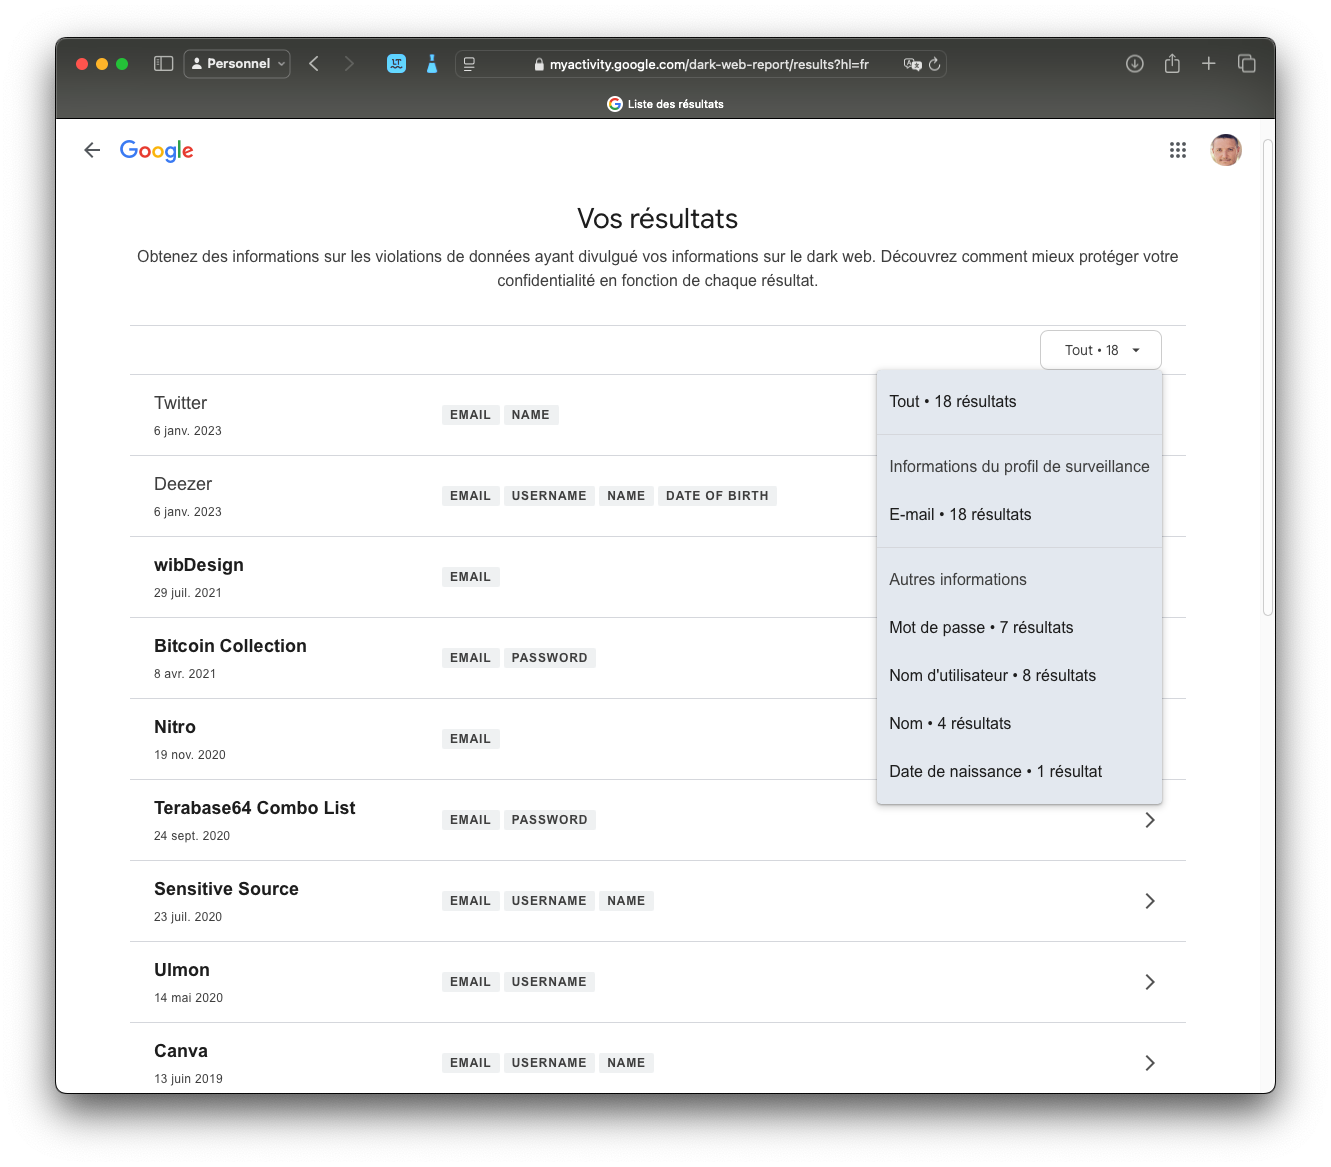Open Safari downloads icon
This screenshot has height=1167, width=1331.
1134,64
